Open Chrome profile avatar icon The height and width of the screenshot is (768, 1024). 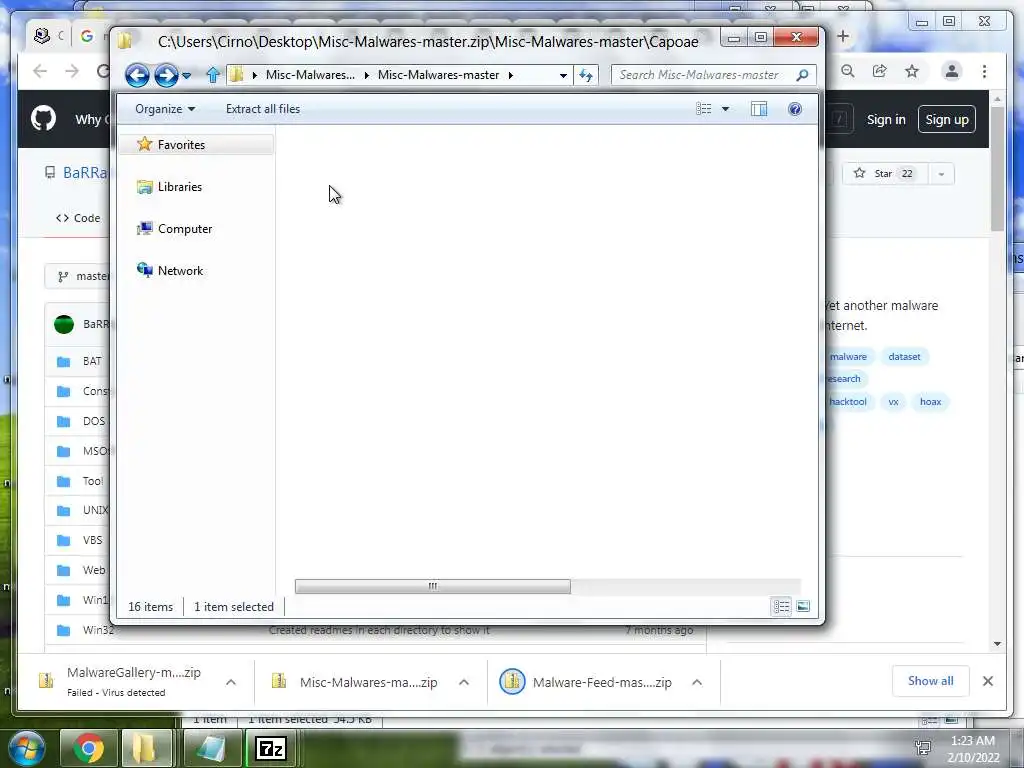click(x=952, y=71)
